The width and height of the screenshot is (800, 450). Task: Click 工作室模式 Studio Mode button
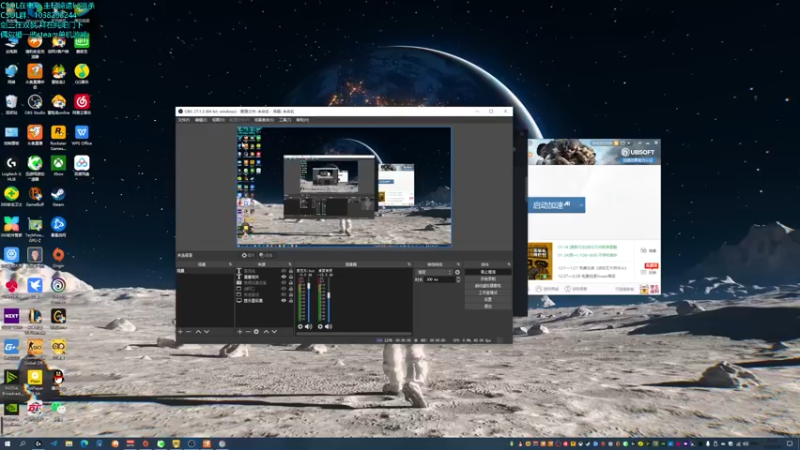click(x=488, y=293)
